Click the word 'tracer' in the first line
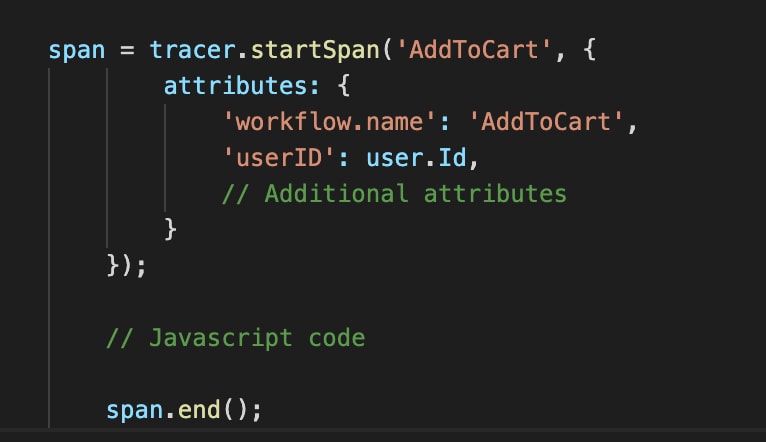The width and height of the screenshot is (766, 442). pos(192,50)
